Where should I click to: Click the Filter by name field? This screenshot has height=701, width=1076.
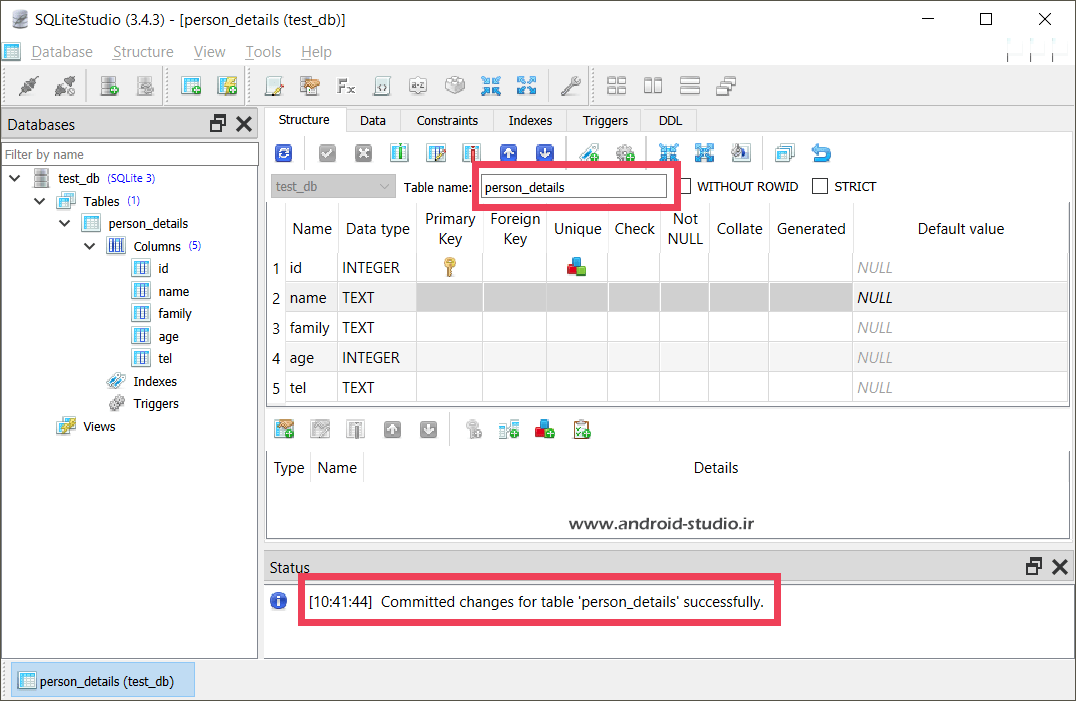point(130,154)
